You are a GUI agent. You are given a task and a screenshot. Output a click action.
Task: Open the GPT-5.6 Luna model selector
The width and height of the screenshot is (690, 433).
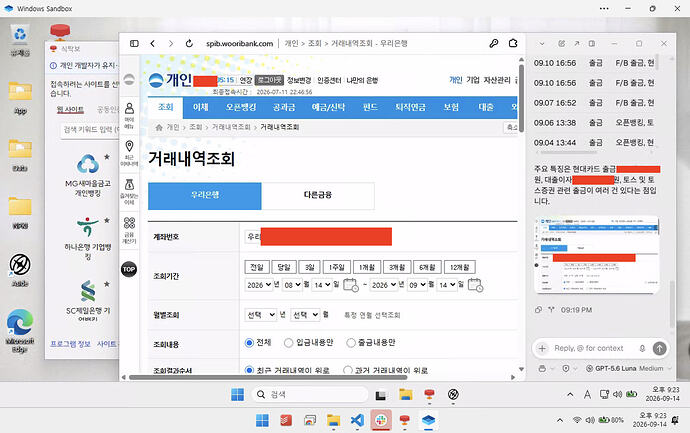[x=629, y=368]
